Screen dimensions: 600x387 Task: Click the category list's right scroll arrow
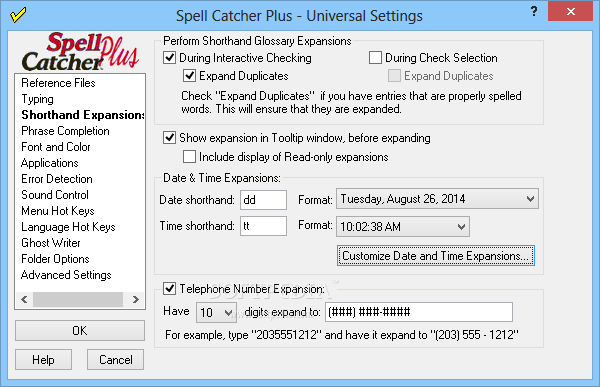pos(135,299)
